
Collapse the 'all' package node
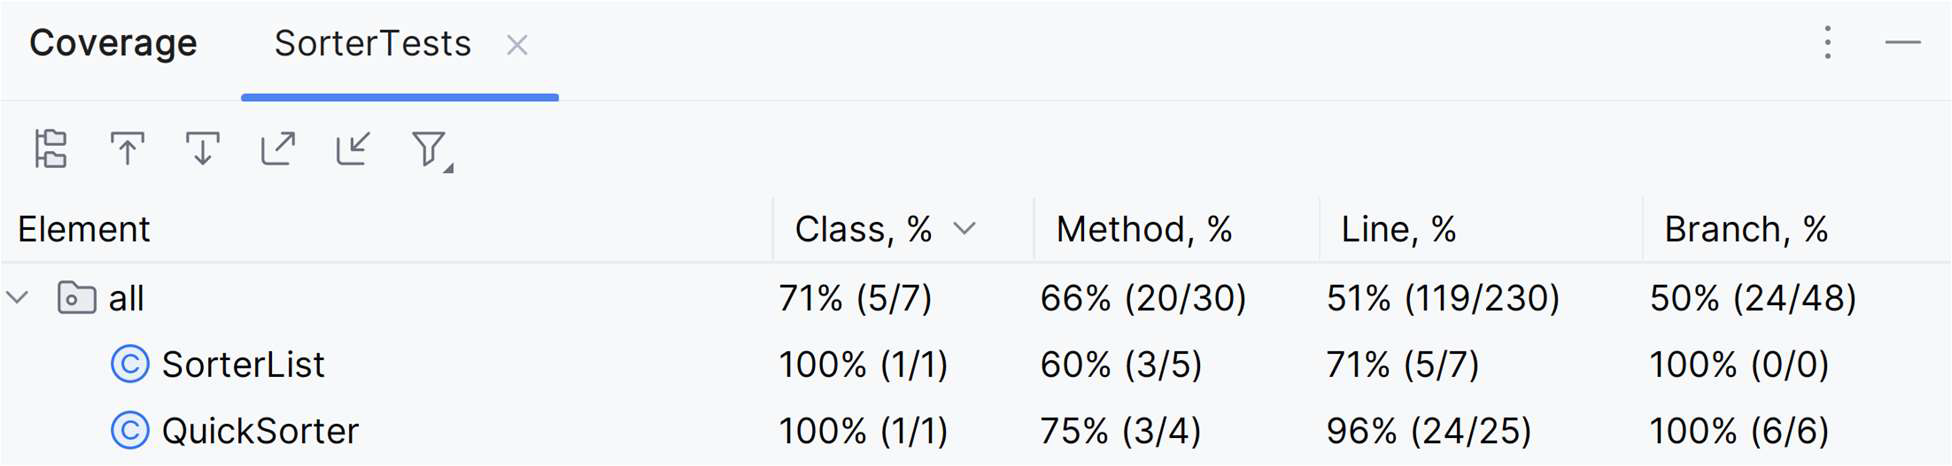click(x=18, y=298)
